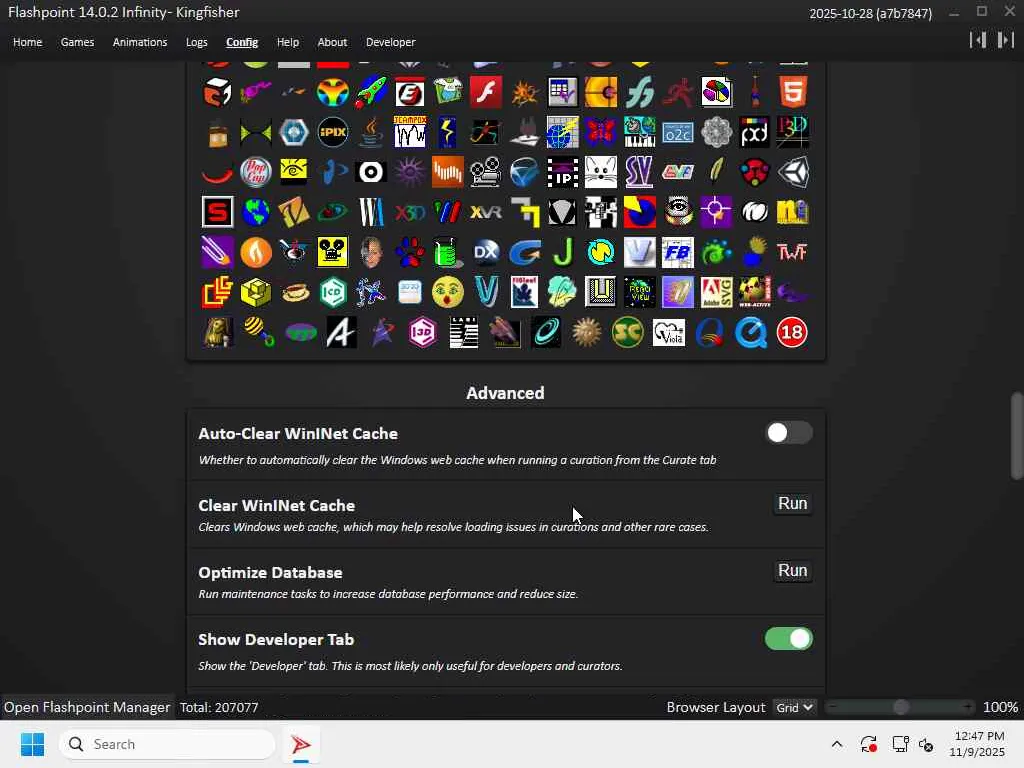This screenshot has width=1024, height=768.
Task: Click the Windows taskbar Search box
Action: (x=167, y=744)
